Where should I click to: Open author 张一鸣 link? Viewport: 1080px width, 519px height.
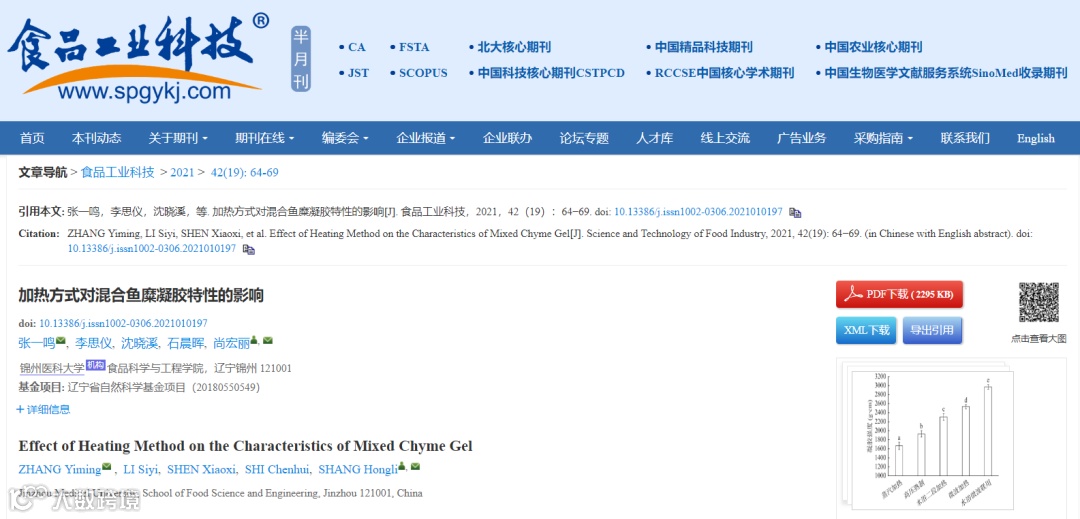(37, 342)
